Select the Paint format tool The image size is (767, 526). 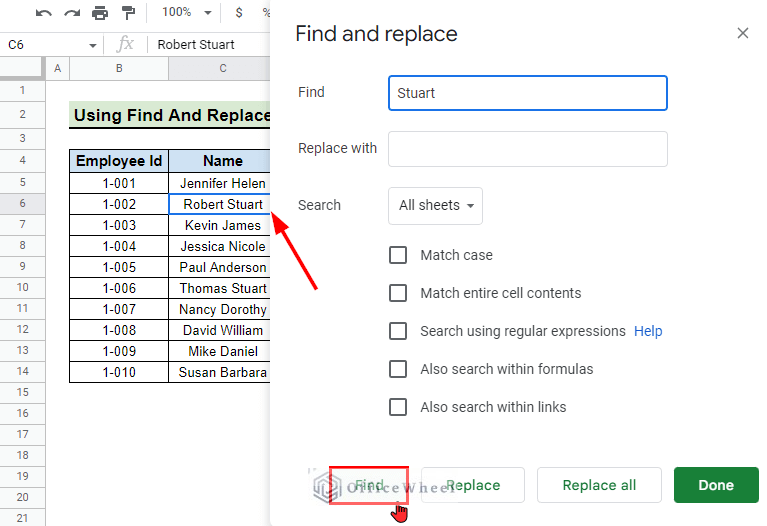click(128, 13)
